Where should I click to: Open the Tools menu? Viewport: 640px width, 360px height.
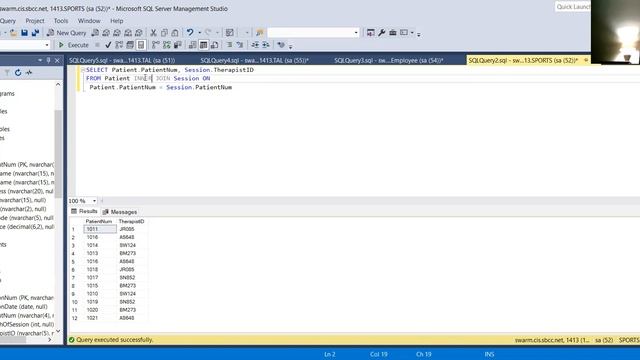click(61, 20)
